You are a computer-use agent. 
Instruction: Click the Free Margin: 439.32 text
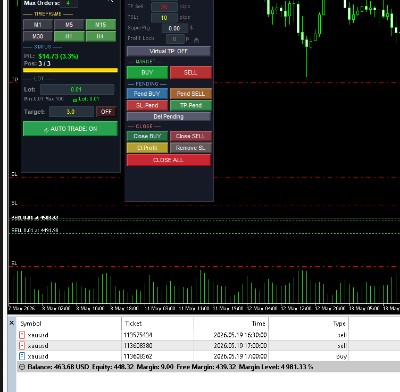[205, 367]
